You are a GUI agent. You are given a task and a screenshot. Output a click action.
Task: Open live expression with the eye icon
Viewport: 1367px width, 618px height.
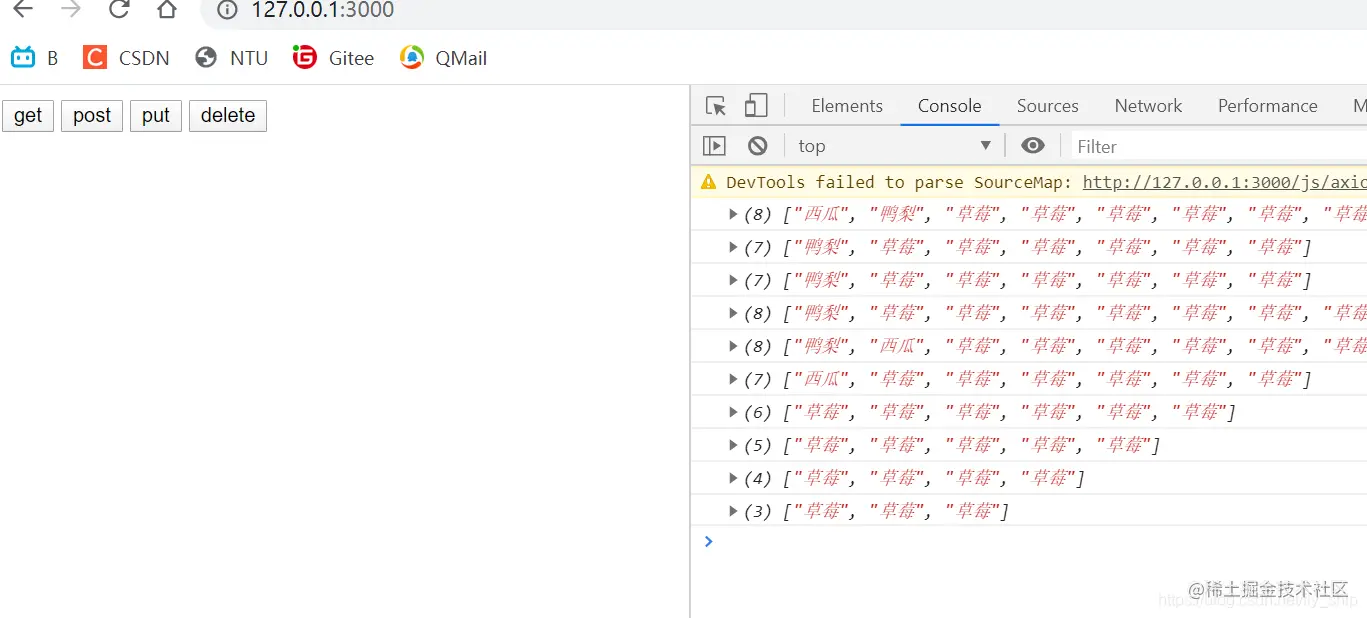click(x=1033, y=146)
